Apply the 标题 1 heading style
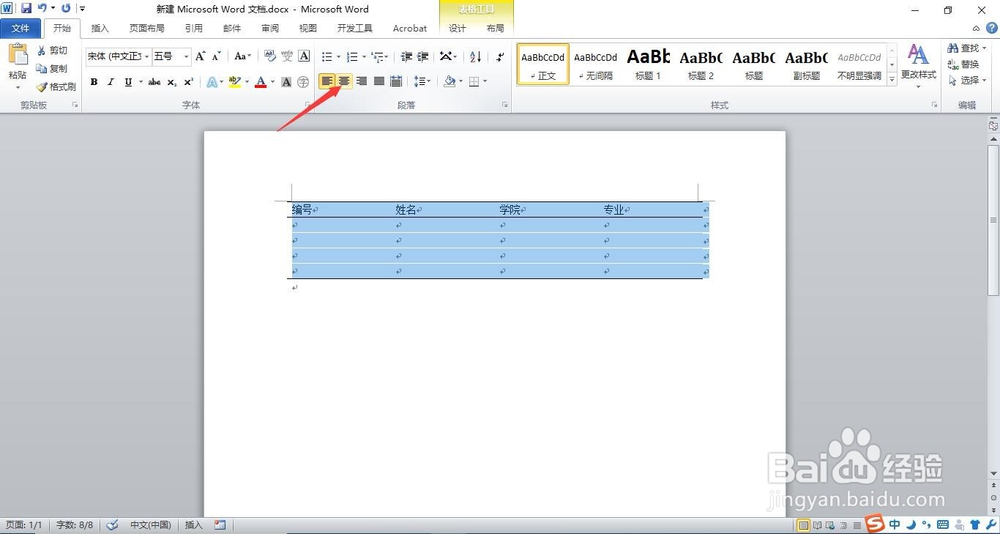Viewport: 1000px width, 534px height. pos(648,64)
